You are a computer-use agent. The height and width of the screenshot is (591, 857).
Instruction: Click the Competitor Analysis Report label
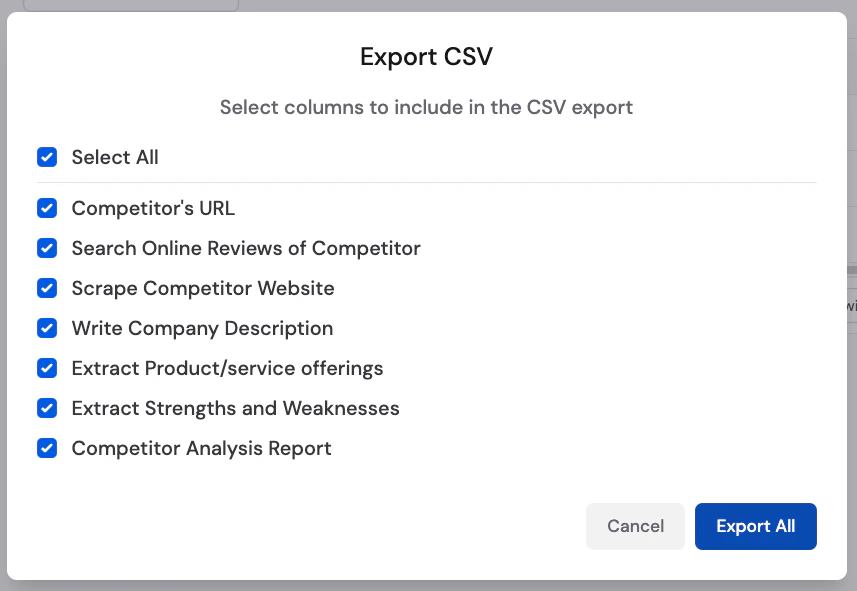pos(201,449)
